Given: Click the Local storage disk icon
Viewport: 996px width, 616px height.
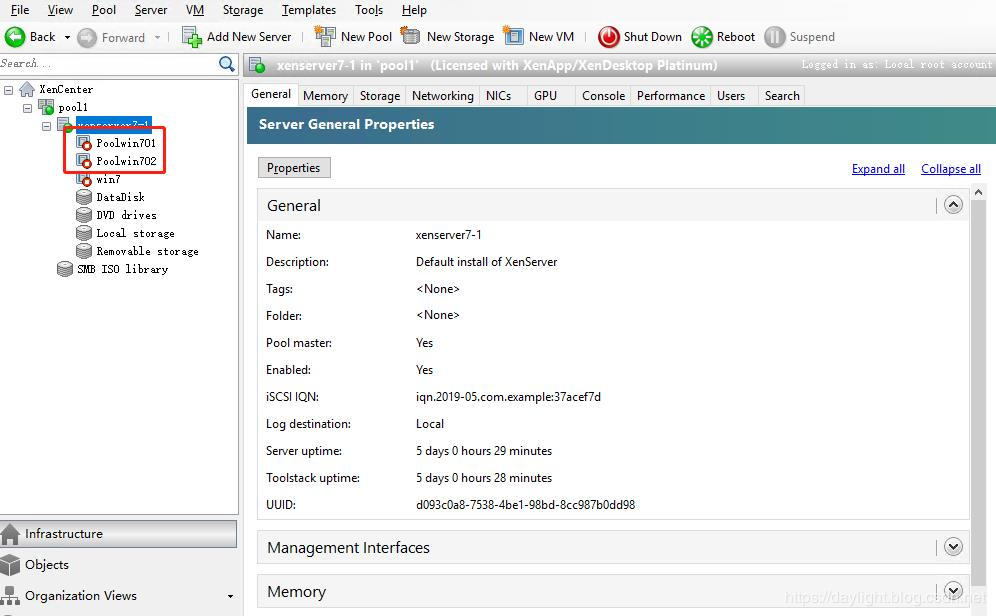Looking at the screenshot, I should [x=84, y=233].
